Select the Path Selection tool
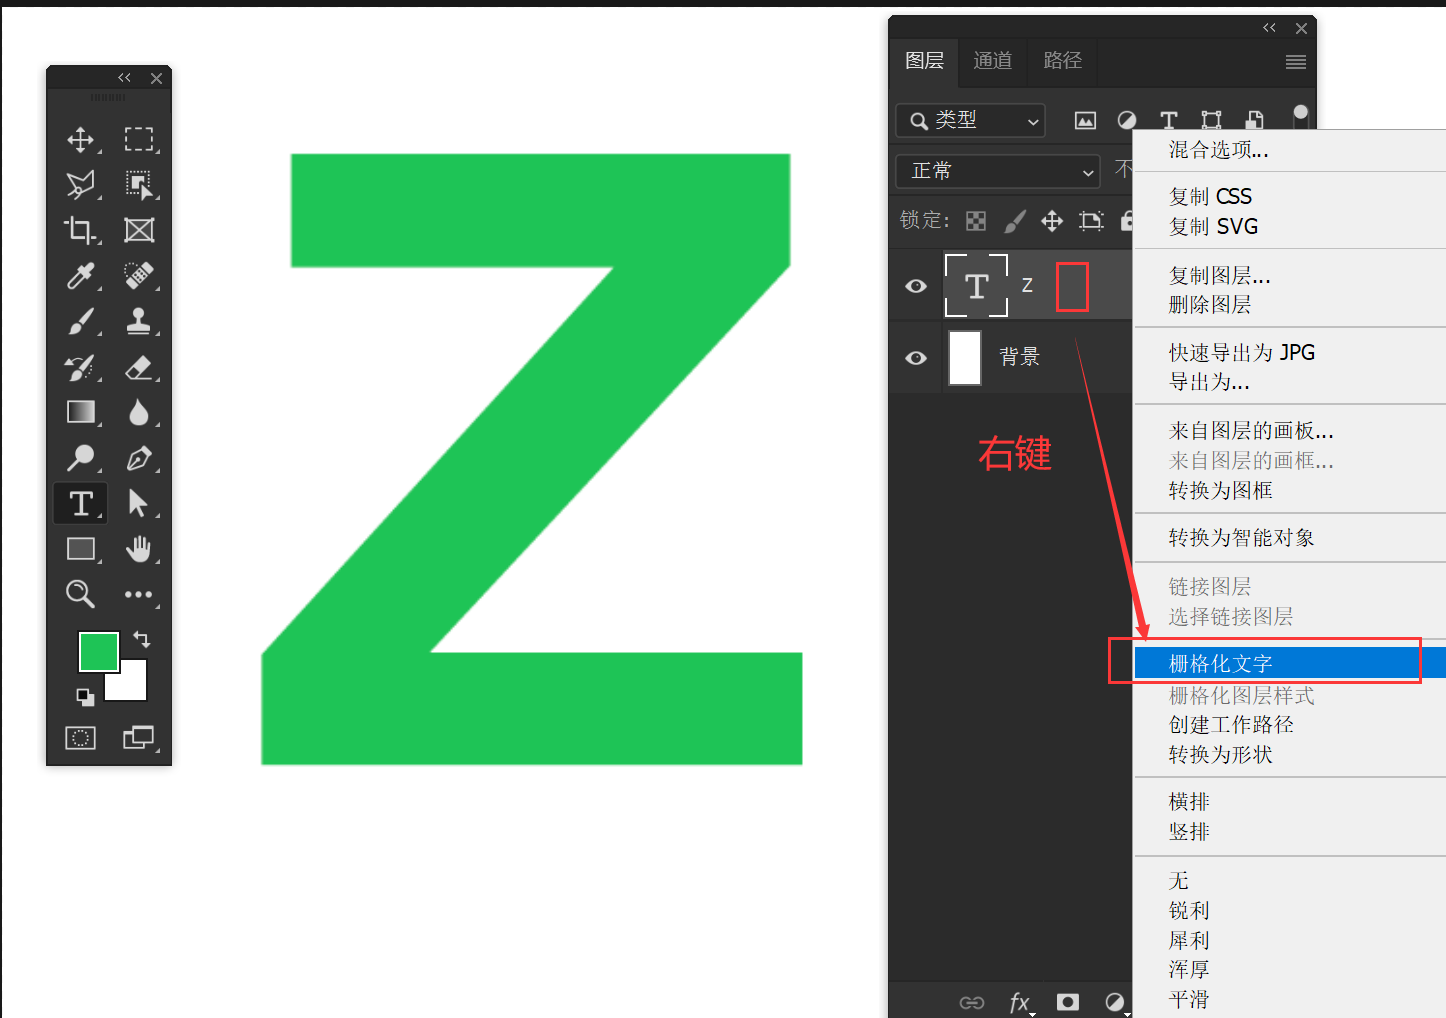 point(139,503)
